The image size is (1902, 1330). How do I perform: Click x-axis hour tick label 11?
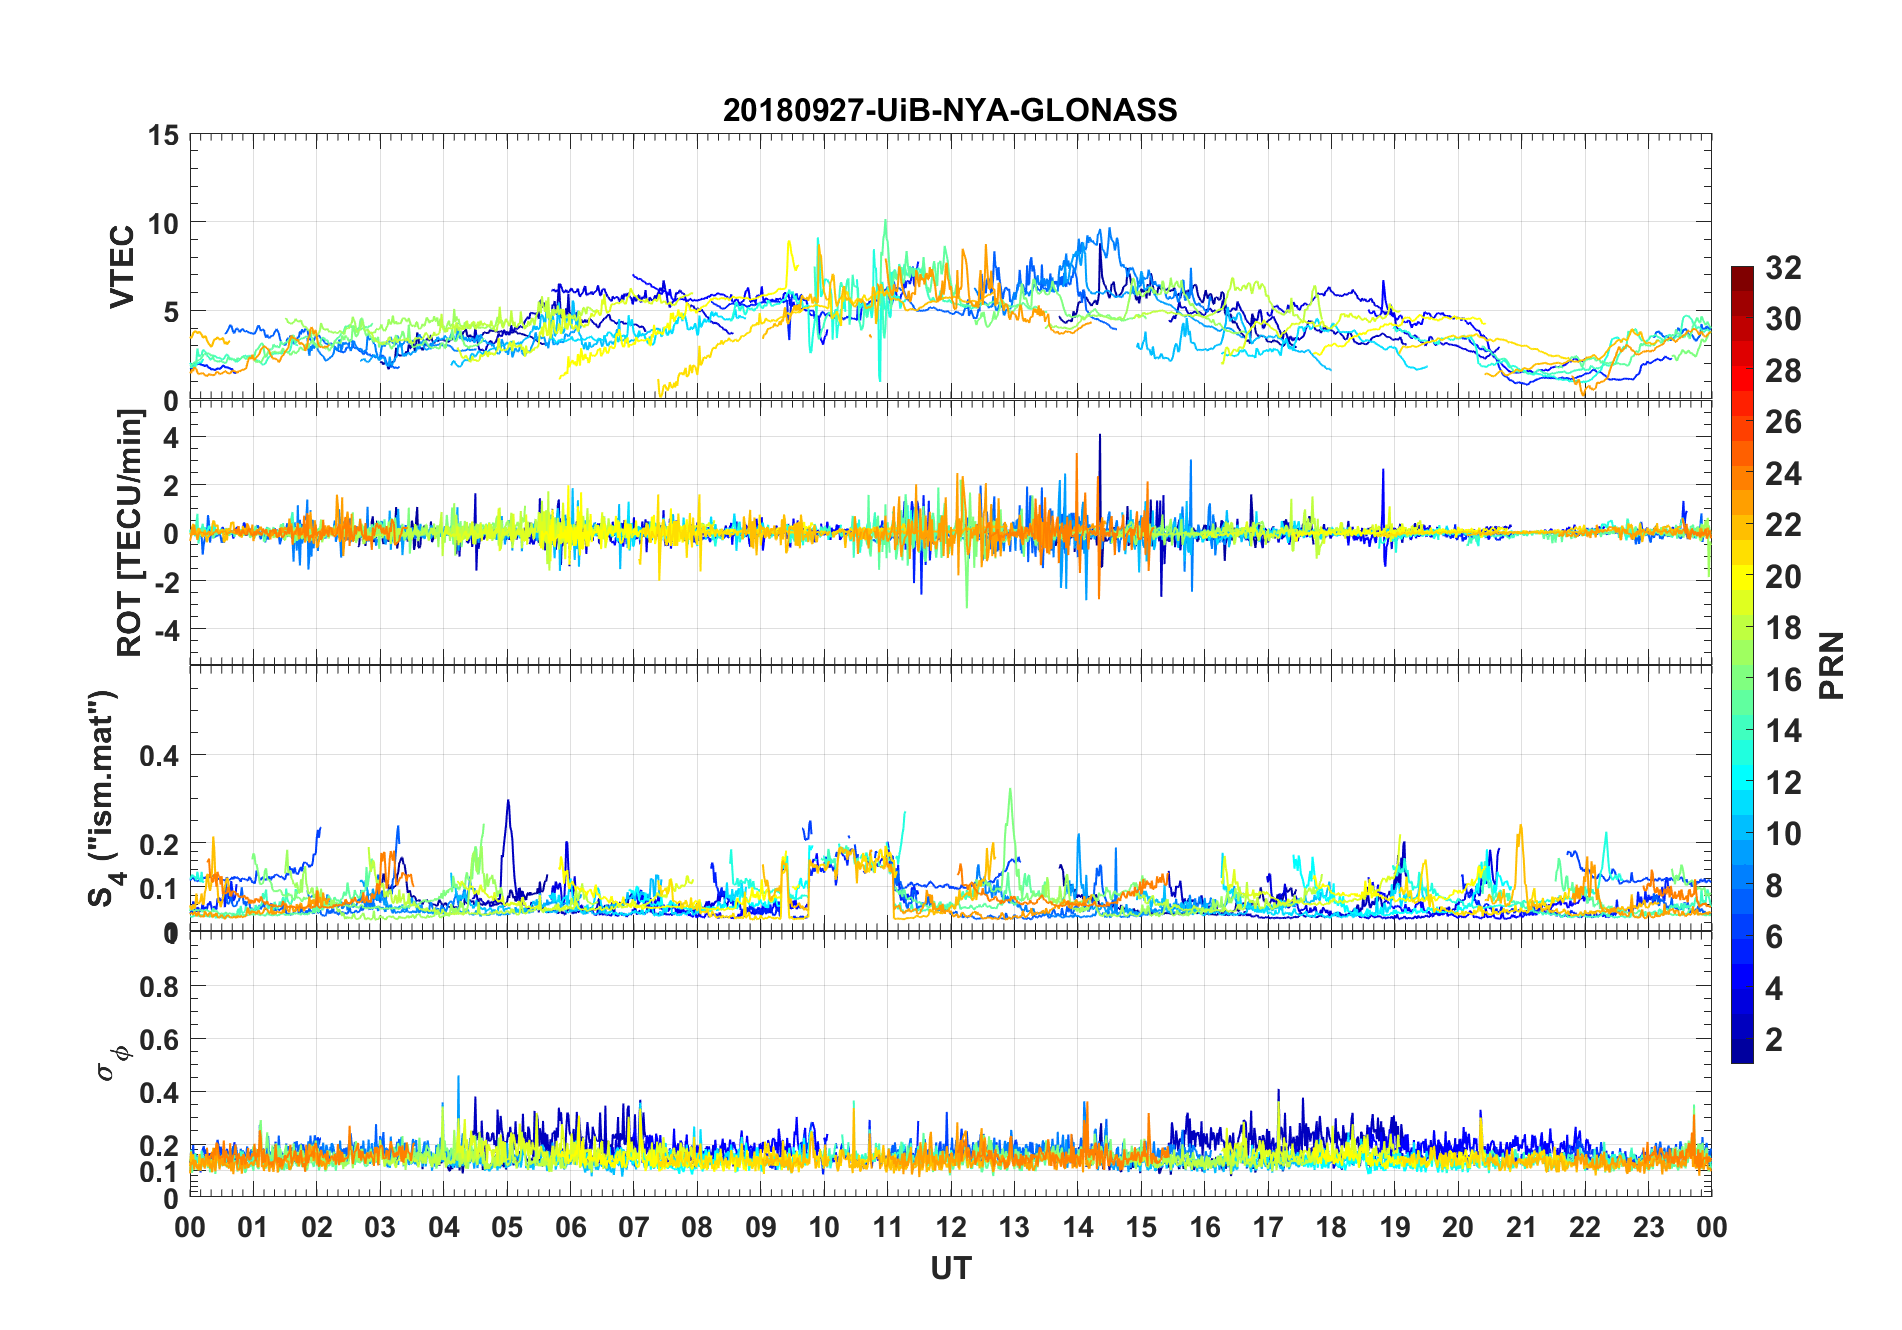tap(887, 1227)
